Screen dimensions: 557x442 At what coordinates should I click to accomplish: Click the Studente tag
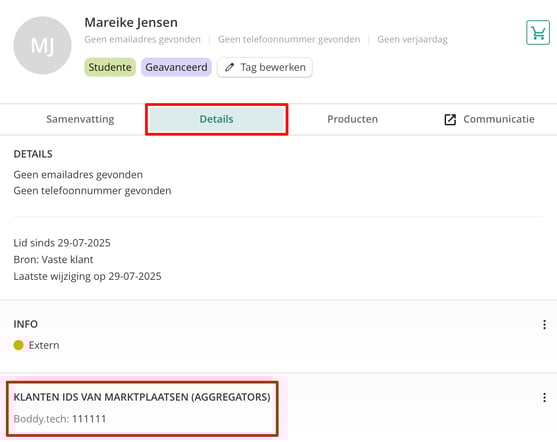[x=110, y=67]
